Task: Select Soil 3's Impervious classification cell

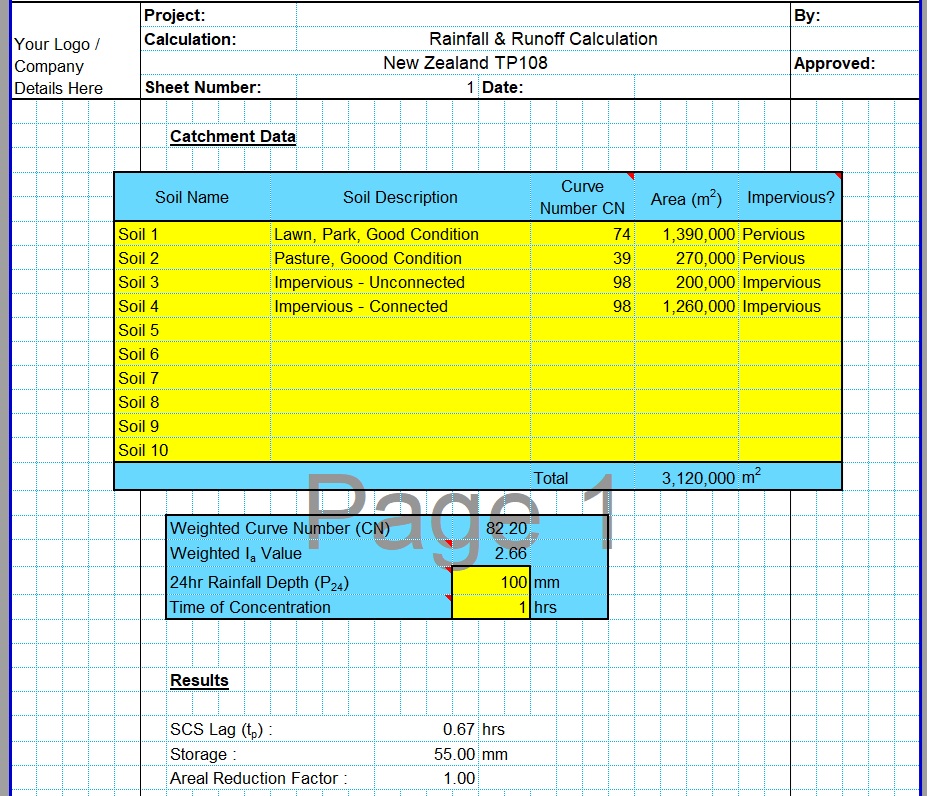Action: coord(789,282)
